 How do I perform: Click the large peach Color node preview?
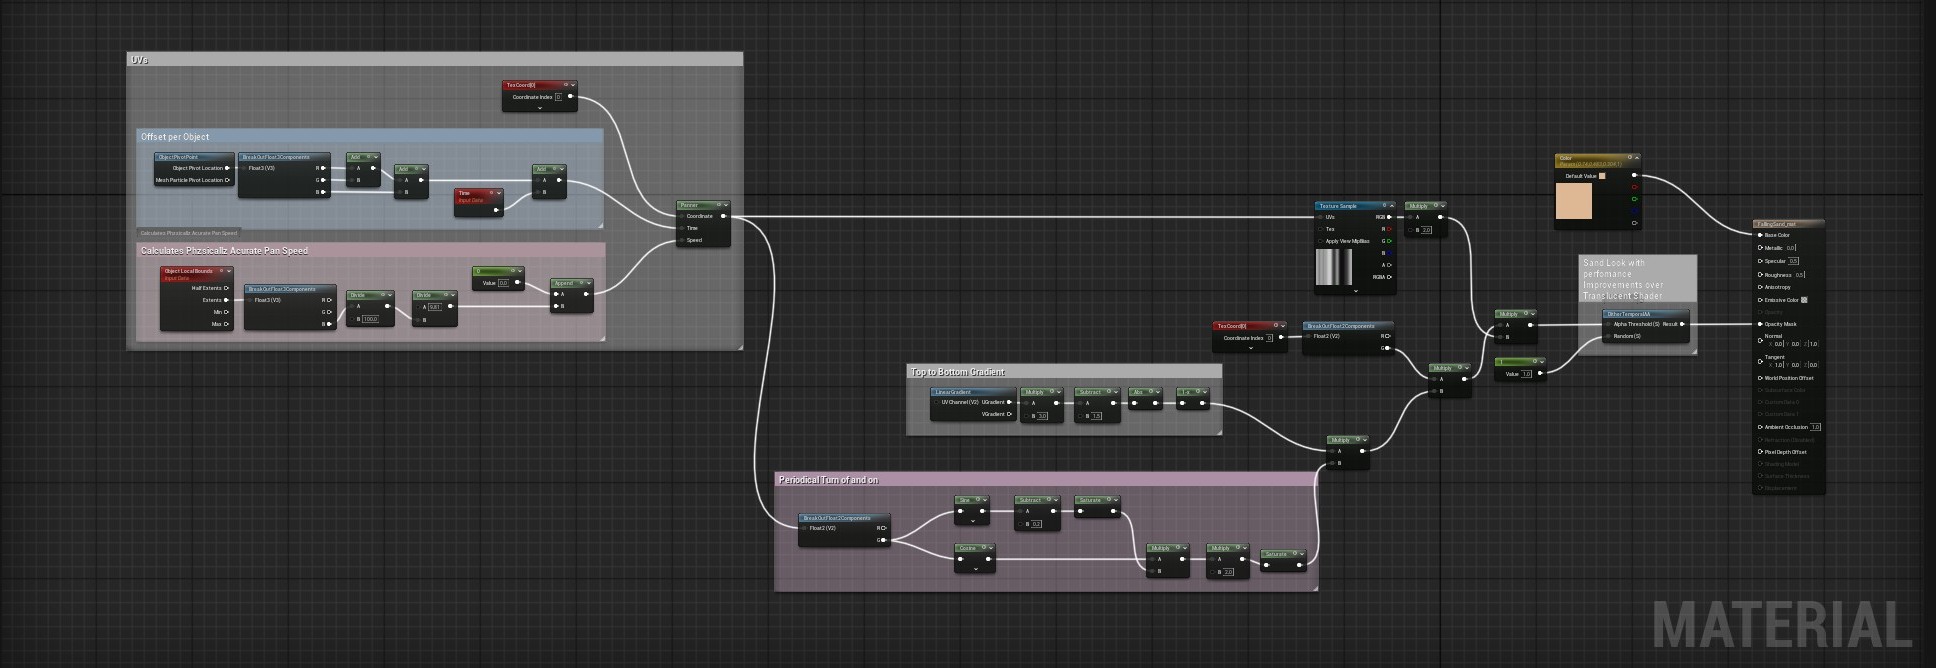click(x=1574, y=201)
